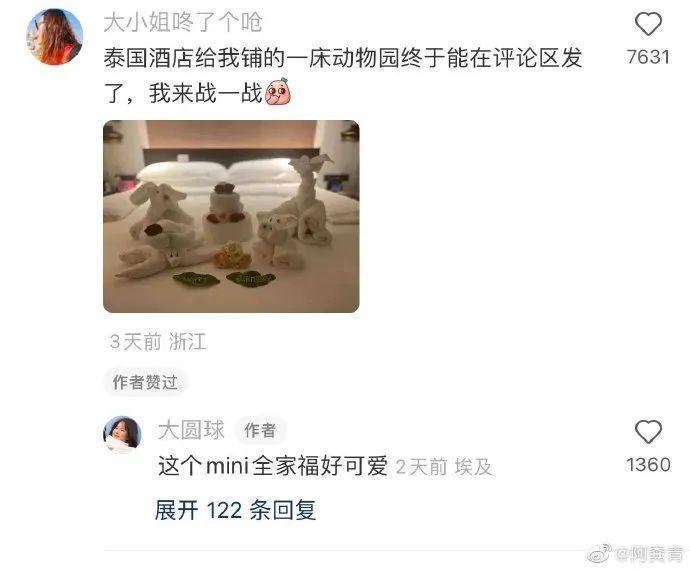690x570 pixels.
Task: Click the Weibo logo watermark
Action: pyautogui.click(x=599, y=553)
